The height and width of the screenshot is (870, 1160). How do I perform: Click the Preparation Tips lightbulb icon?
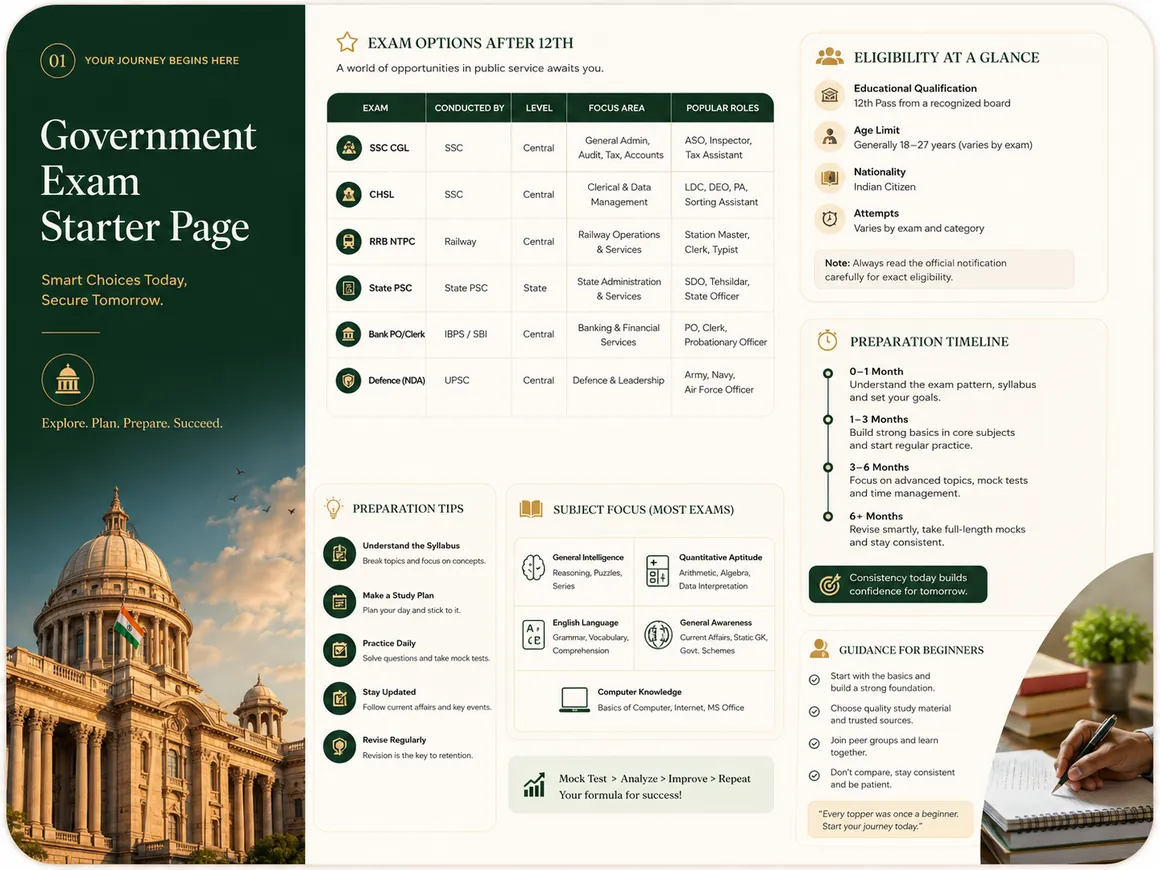[x=334, y=508]
